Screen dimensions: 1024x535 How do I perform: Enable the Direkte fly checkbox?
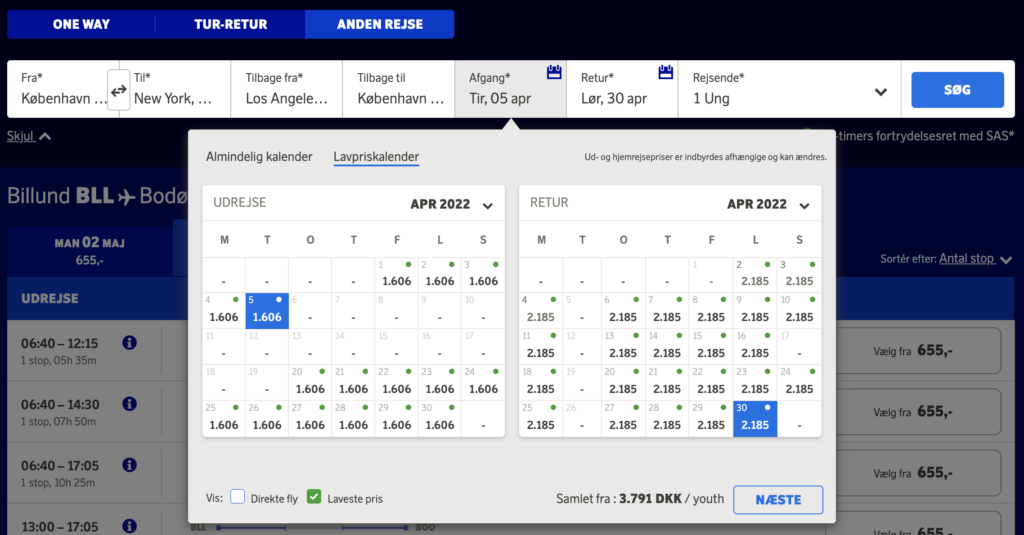[238, 497]
